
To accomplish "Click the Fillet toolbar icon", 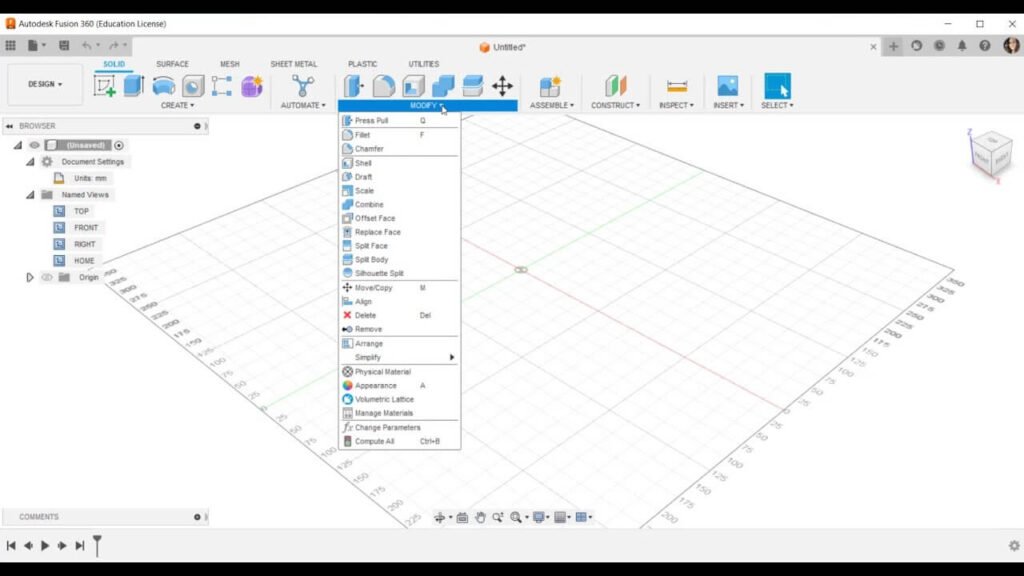I will point(384,86).
